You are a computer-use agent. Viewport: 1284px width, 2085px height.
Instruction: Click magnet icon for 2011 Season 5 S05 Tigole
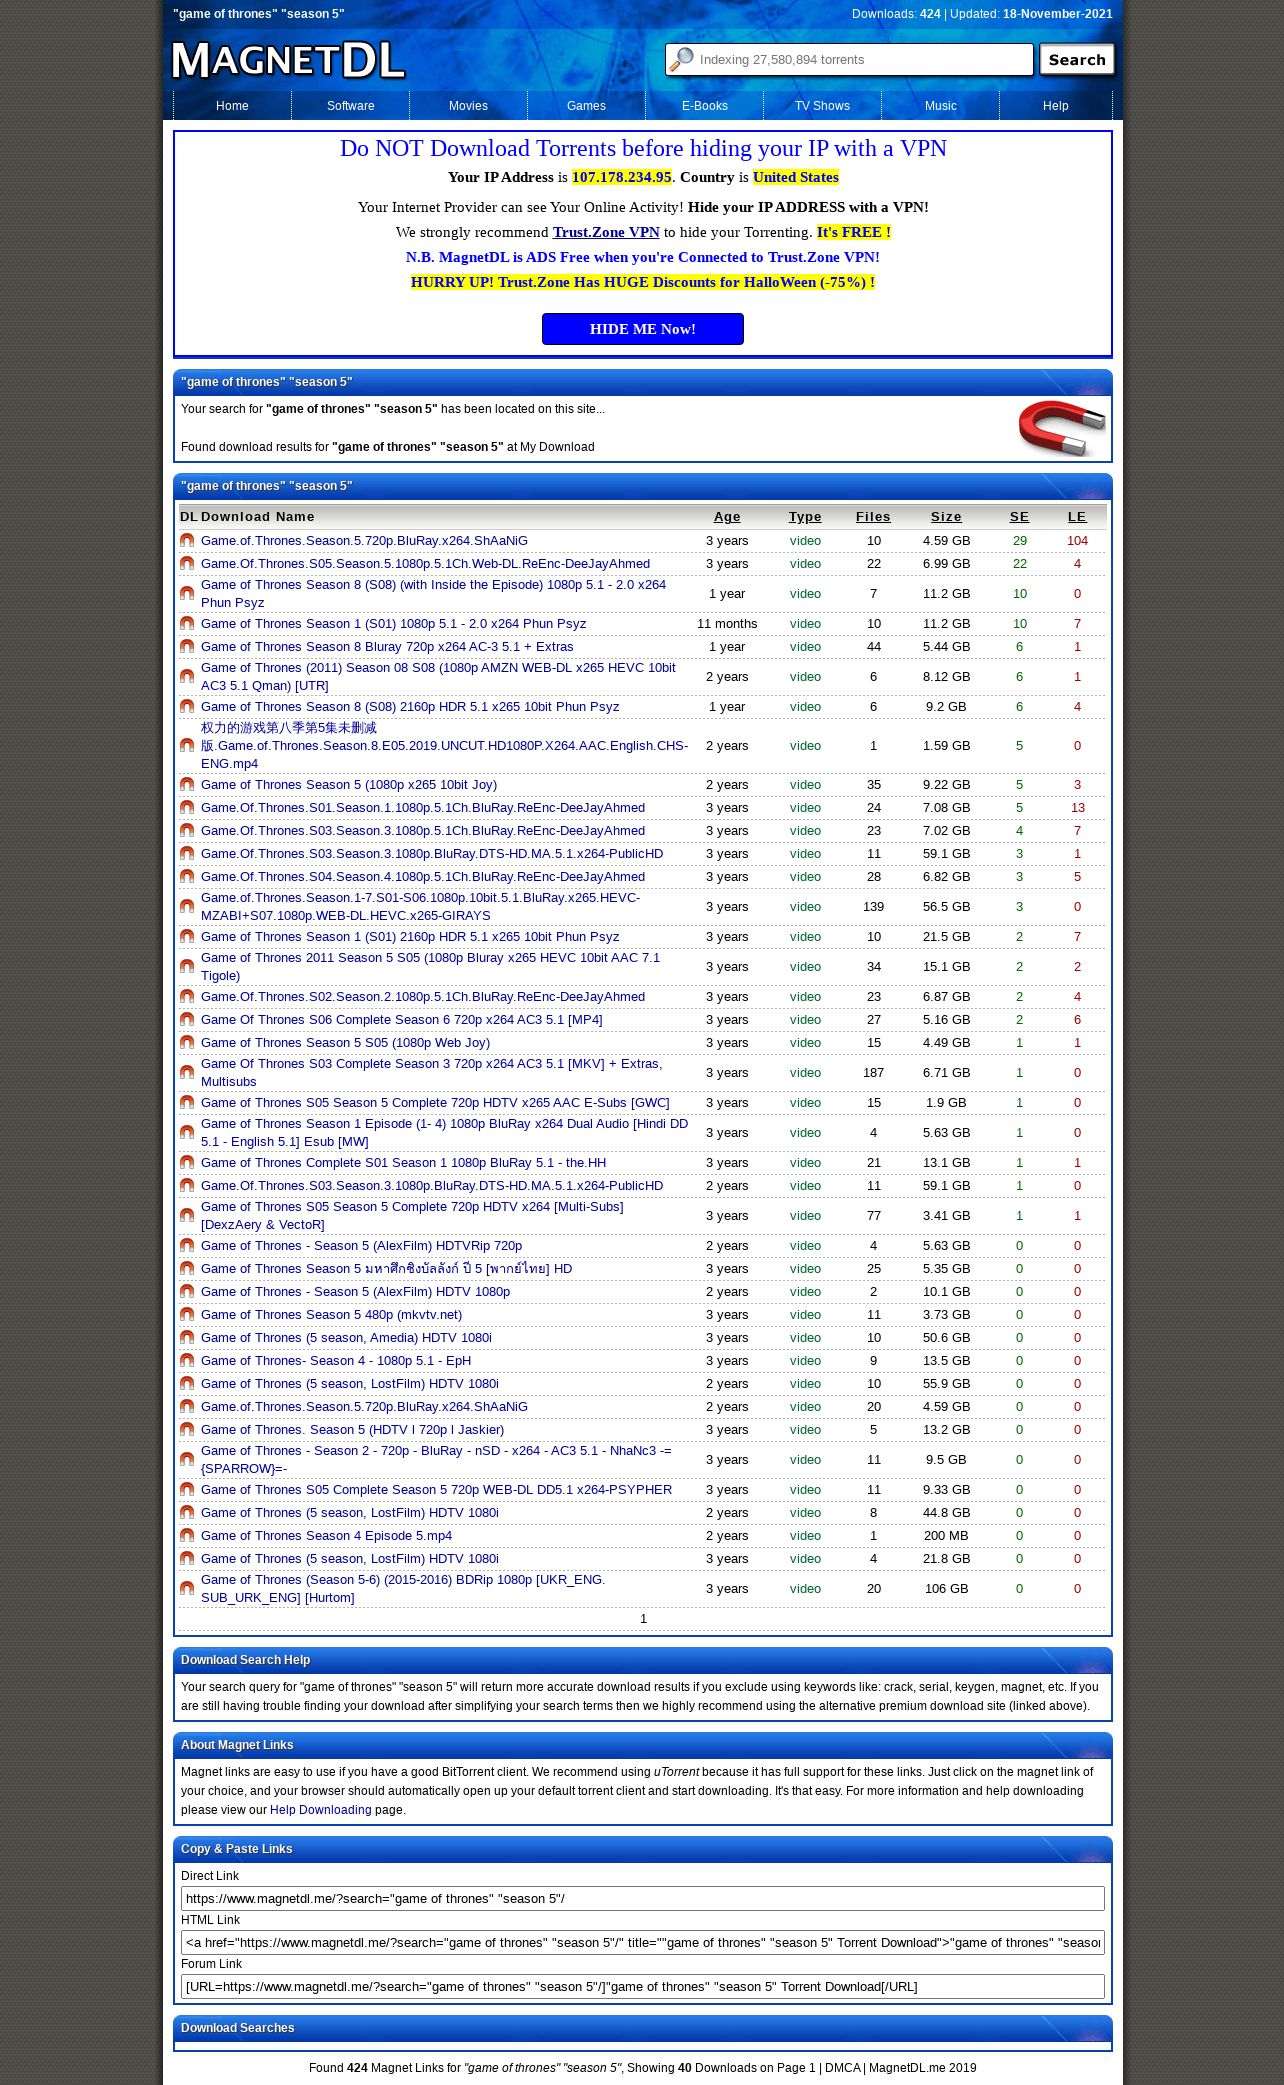[x=187, y=967]
